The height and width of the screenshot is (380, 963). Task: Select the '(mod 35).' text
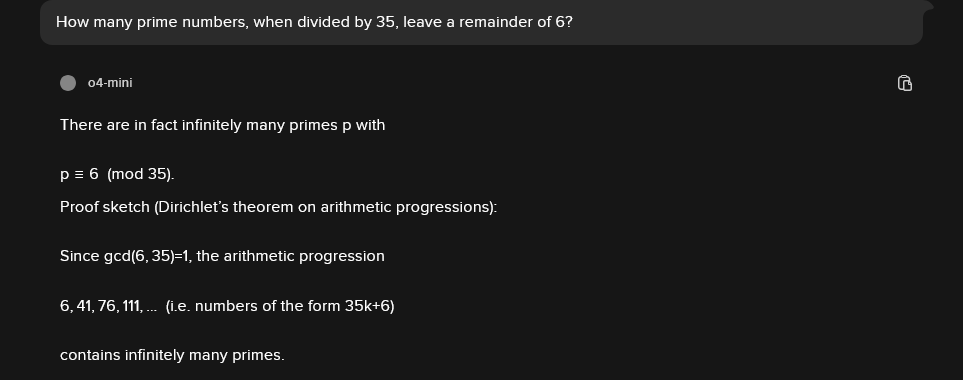click(141, 174)
